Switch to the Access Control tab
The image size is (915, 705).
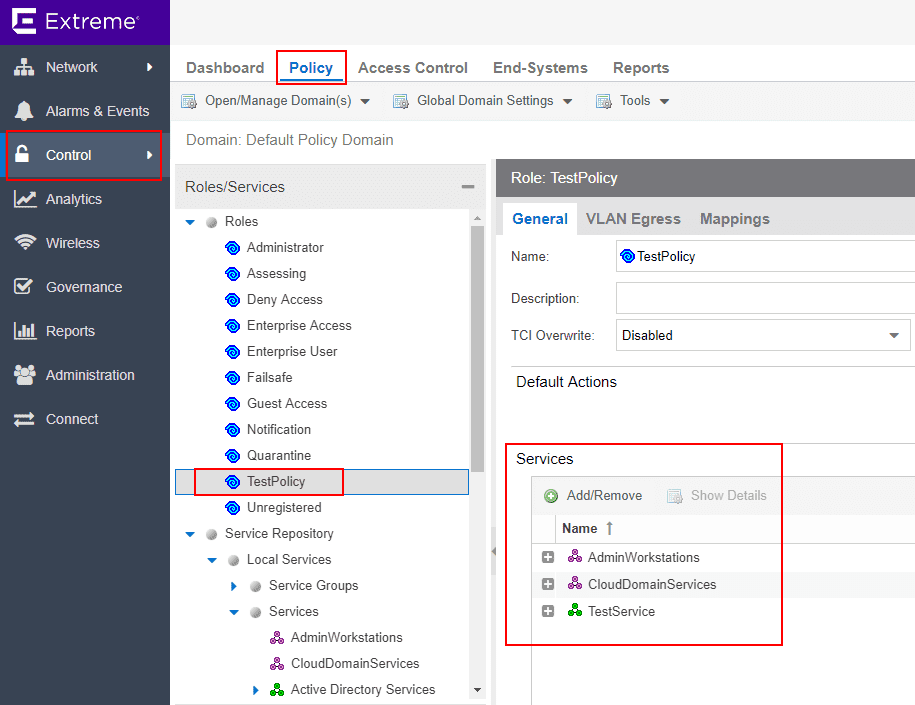(x=412, y=68)
